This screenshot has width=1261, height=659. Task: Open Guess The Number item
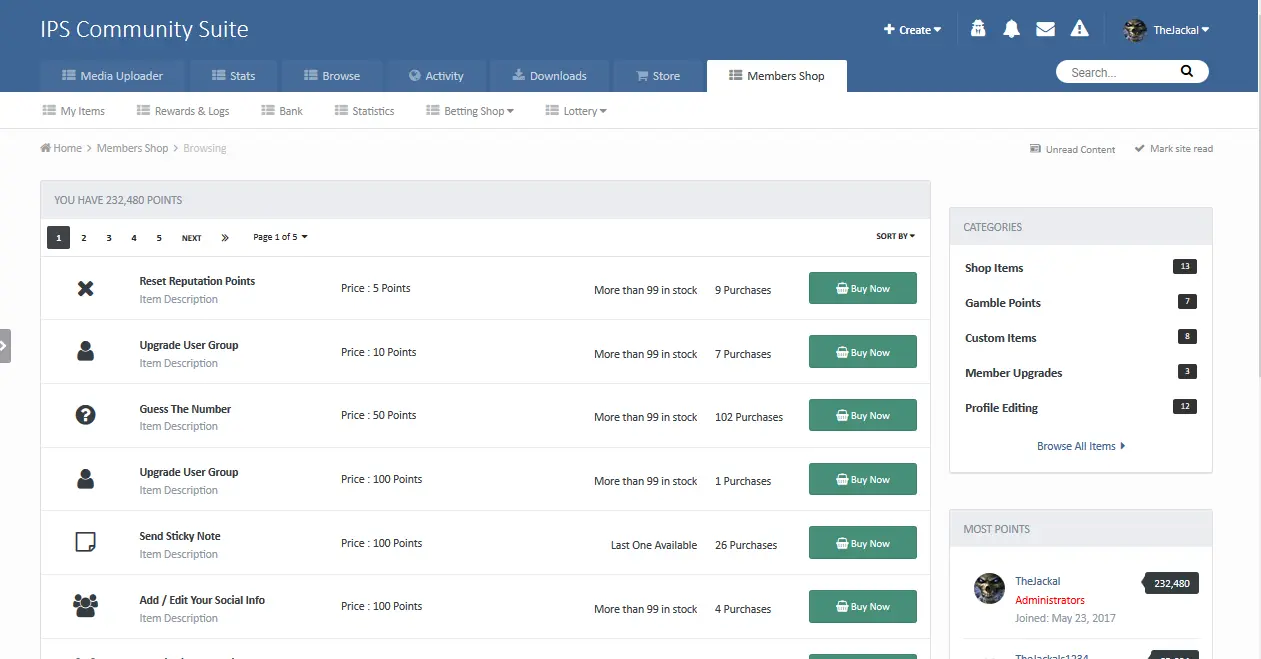185,409
